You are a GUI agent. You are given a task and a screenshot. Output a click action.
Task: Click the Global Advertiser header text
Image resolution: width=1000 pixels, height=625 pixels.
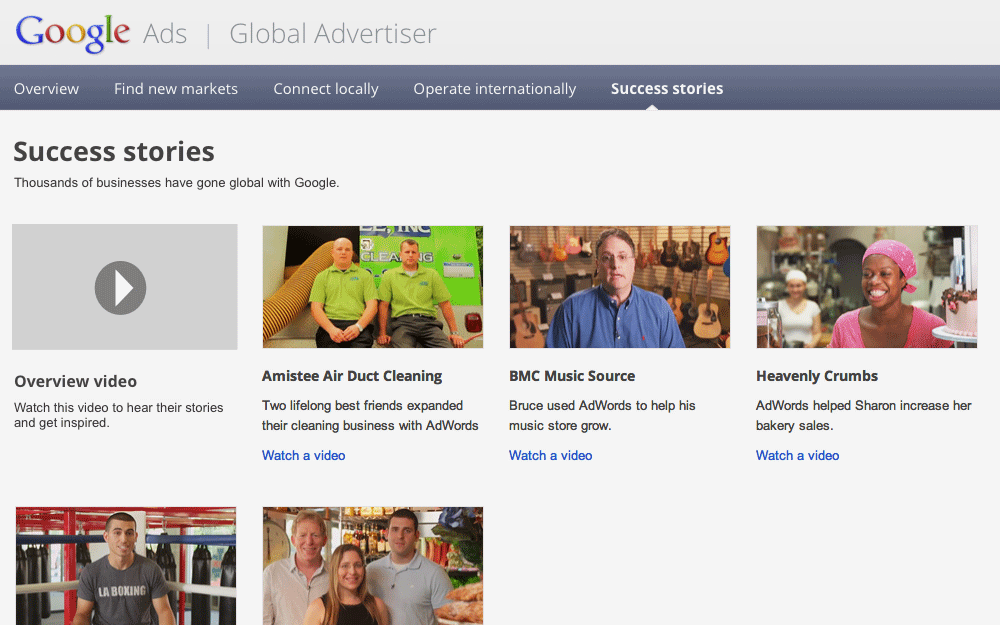[332, 32]
